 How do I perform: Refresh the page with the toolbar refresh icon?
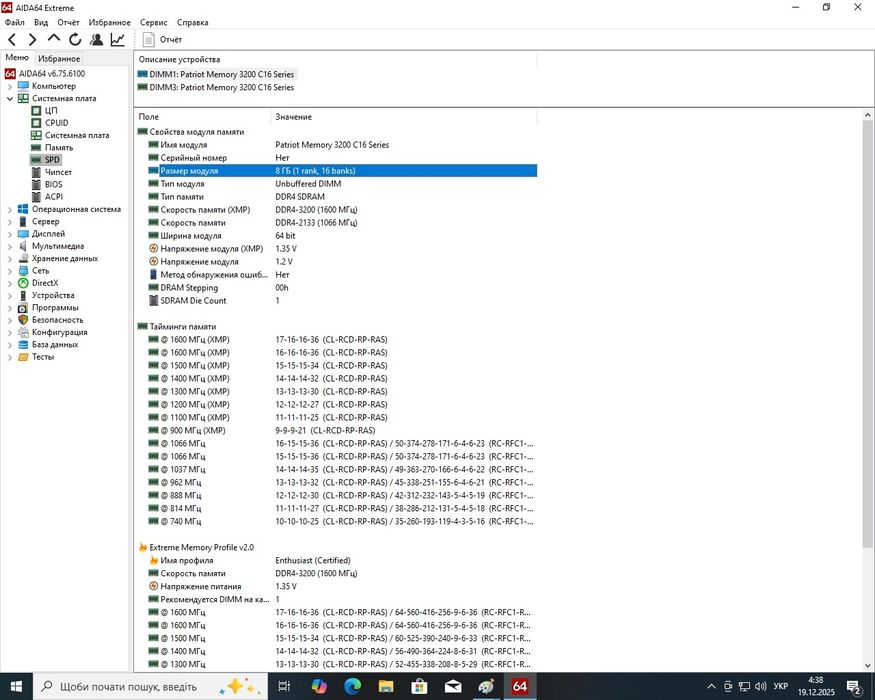[x=75, y=40]
